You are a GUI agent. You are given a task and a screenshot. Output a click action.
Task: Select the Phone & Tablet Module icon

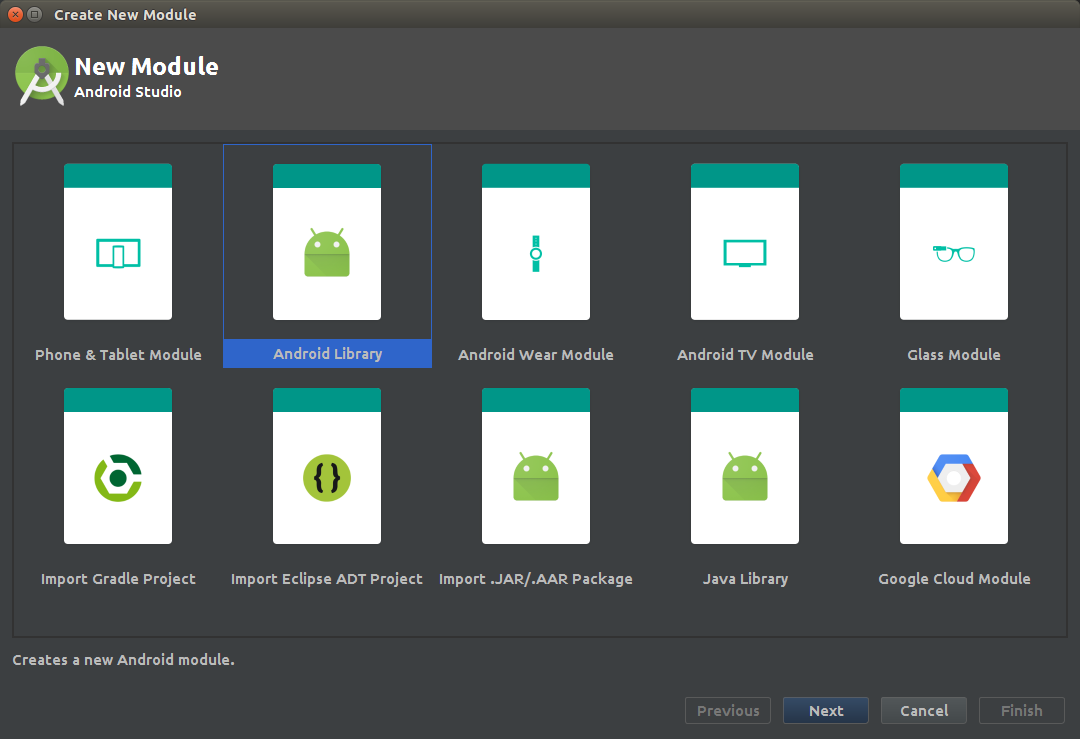[x=118, y=241]
